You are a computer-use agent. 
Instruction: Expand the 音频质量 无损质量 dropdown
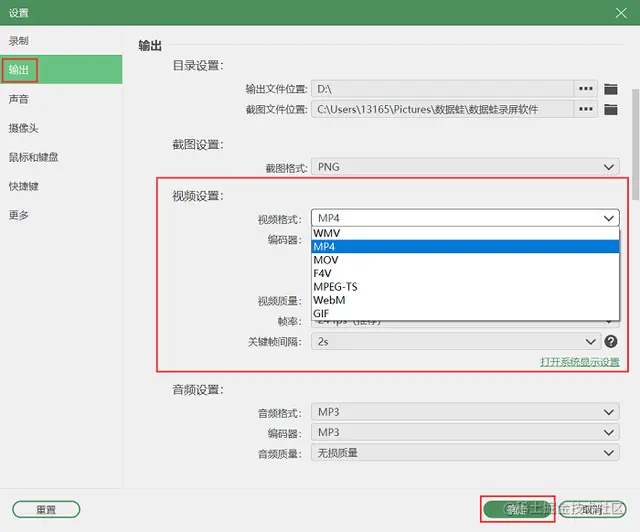point(465,453)
